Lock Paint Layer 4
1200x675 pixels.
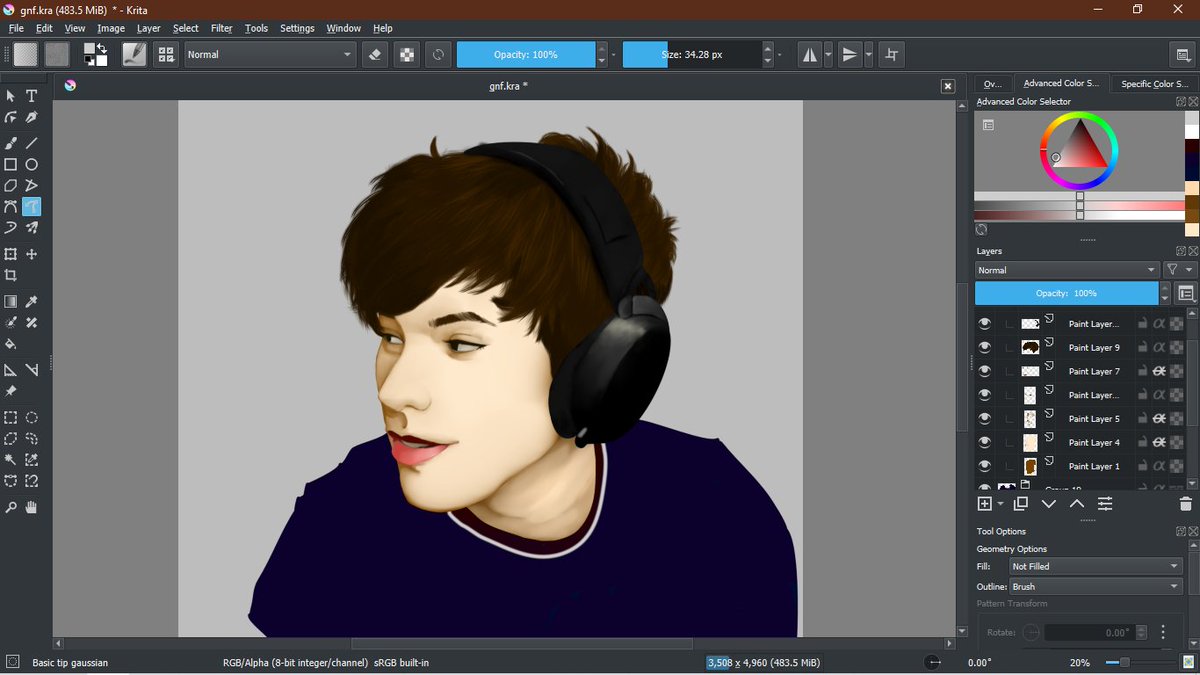pyautogui.click(x=1142, y=442)
